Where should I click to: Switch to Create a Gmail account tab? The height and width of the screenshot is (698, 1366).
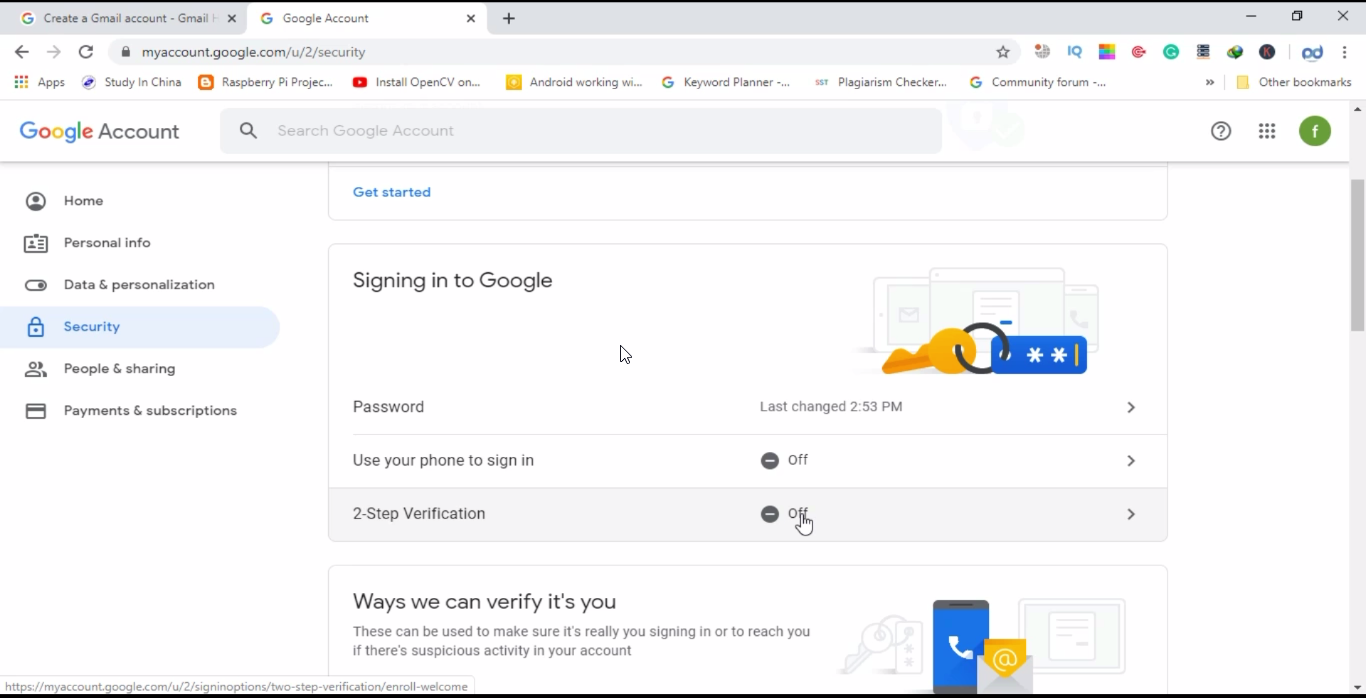128,18
